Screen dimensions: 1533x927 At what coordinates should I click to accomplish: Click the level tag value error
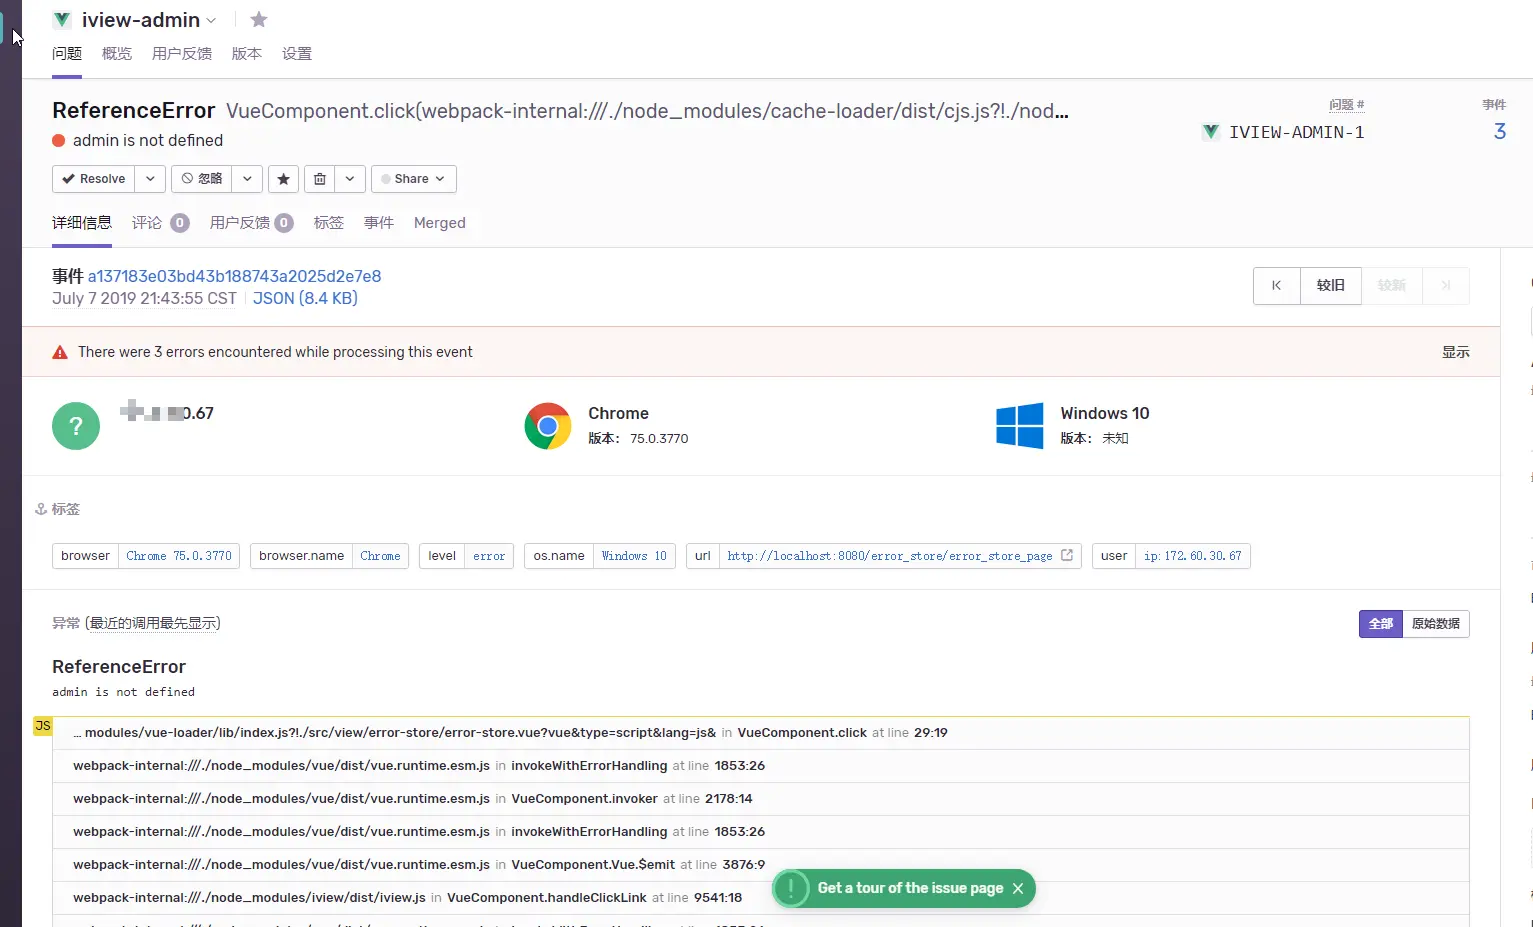click(x=489, y=556)
